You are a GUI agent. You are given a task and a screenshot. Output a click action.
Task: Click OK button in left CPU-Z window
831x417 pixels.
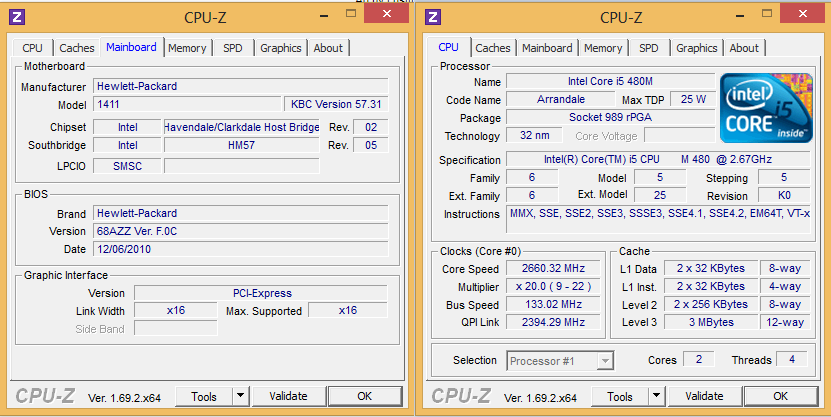[365, 396]
